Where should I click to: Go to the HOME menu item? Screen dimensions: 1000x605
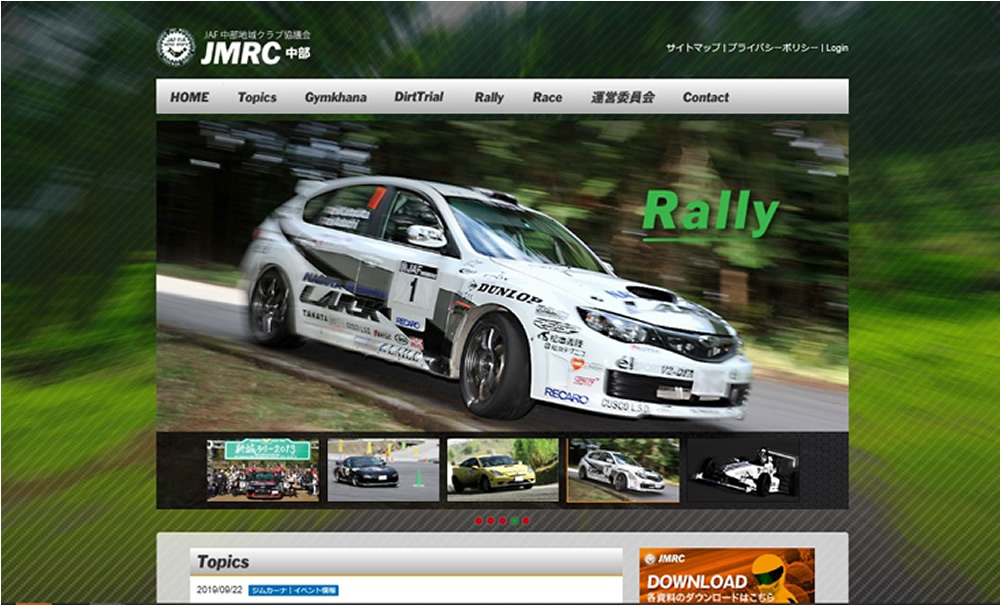point(189,97)
